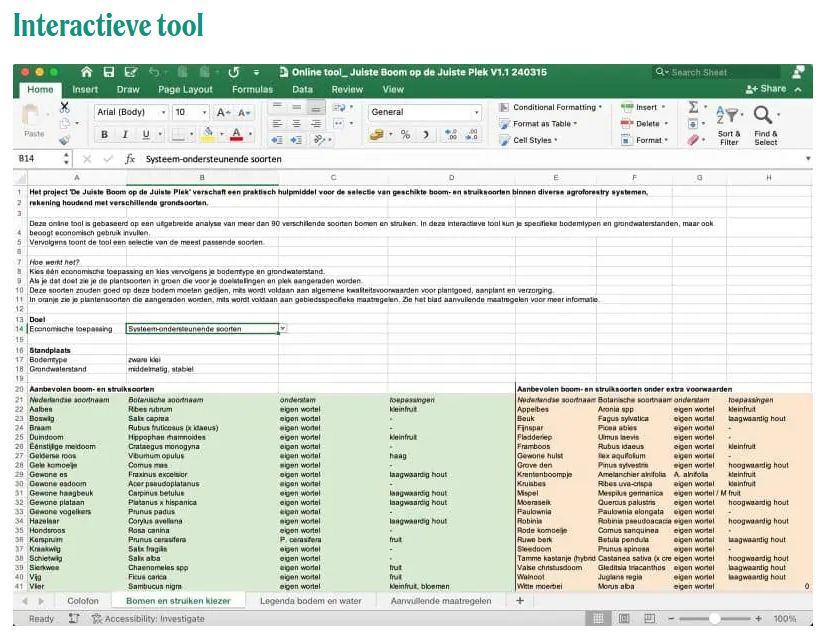Click the Redo arrow in the title bar
The height and width of the screenshot is (640, 828).
[233, 72]
